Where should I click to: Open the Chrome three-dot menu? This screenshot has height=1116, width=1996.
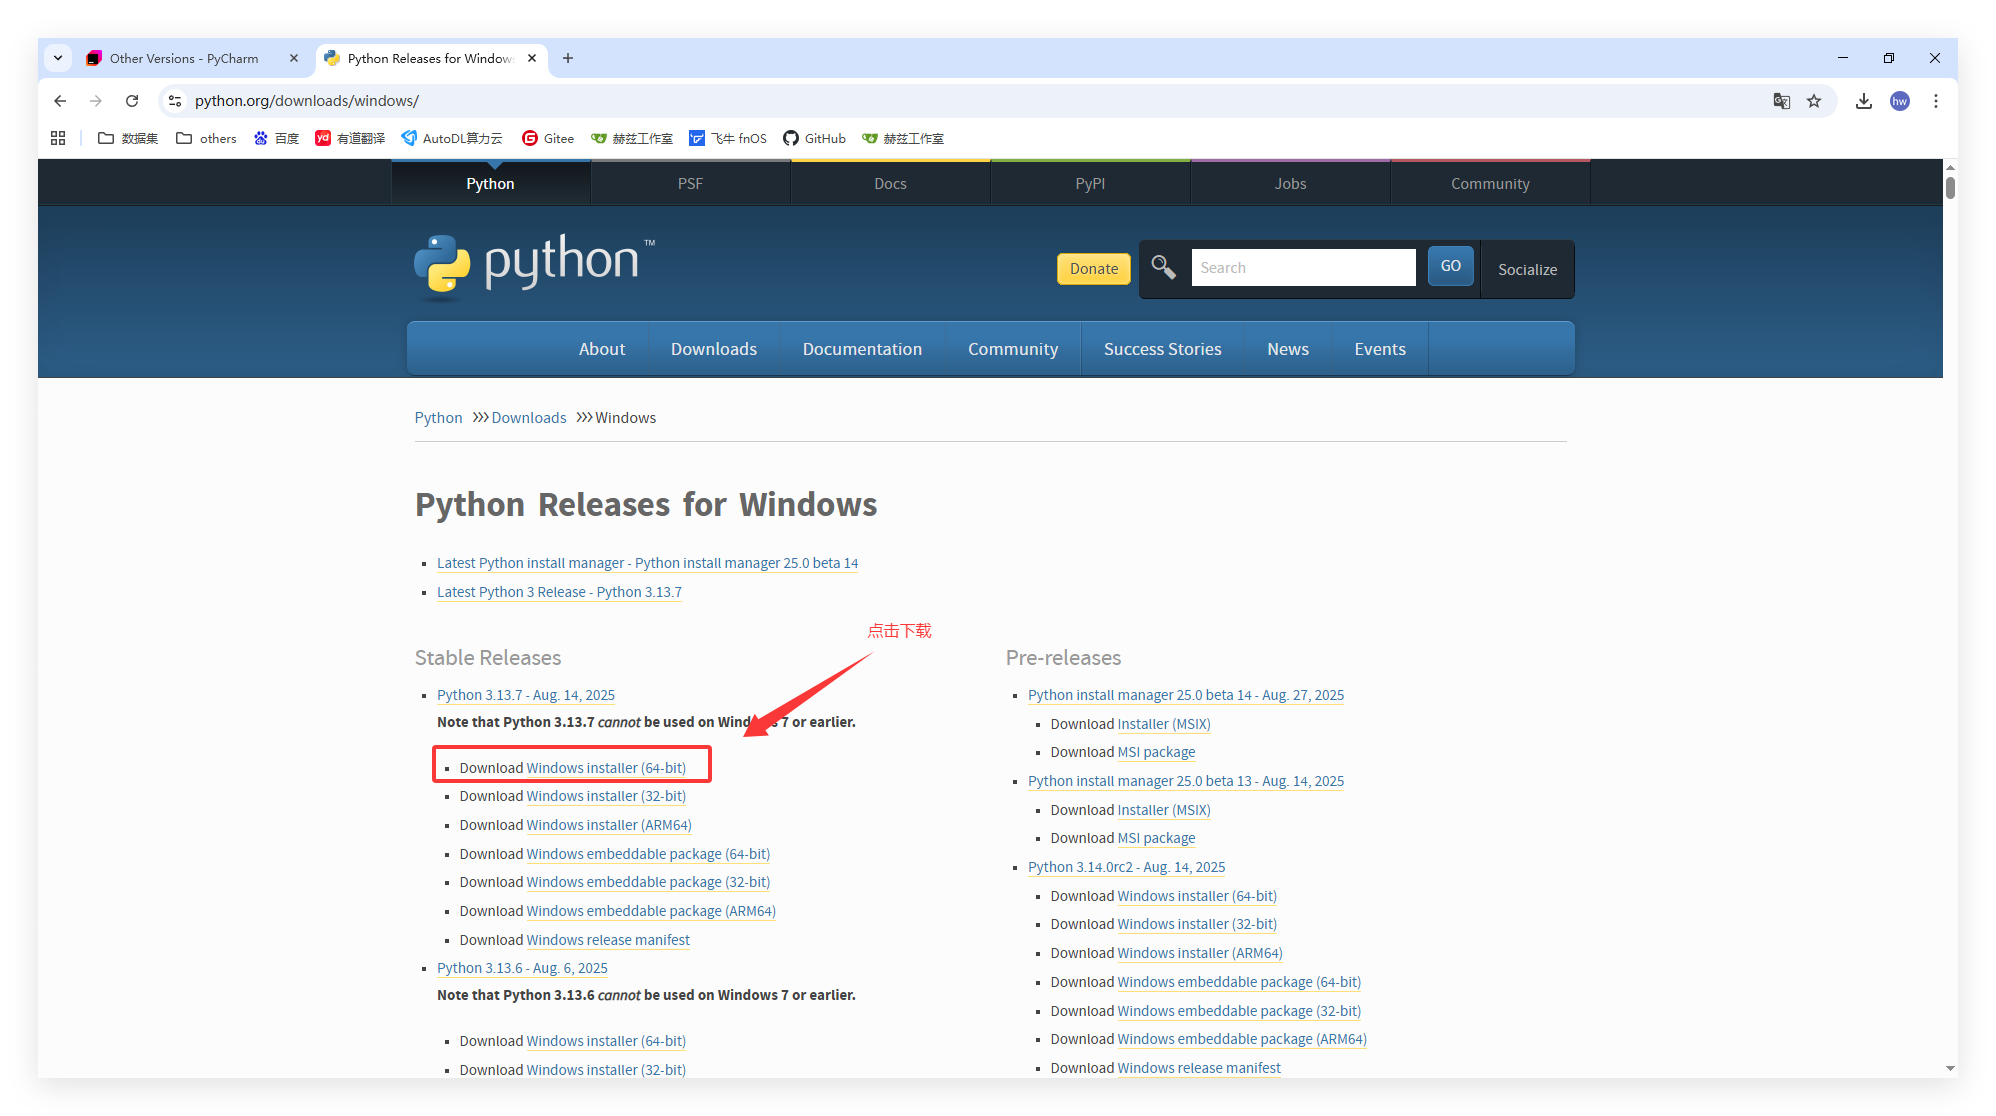[1936, 101]
